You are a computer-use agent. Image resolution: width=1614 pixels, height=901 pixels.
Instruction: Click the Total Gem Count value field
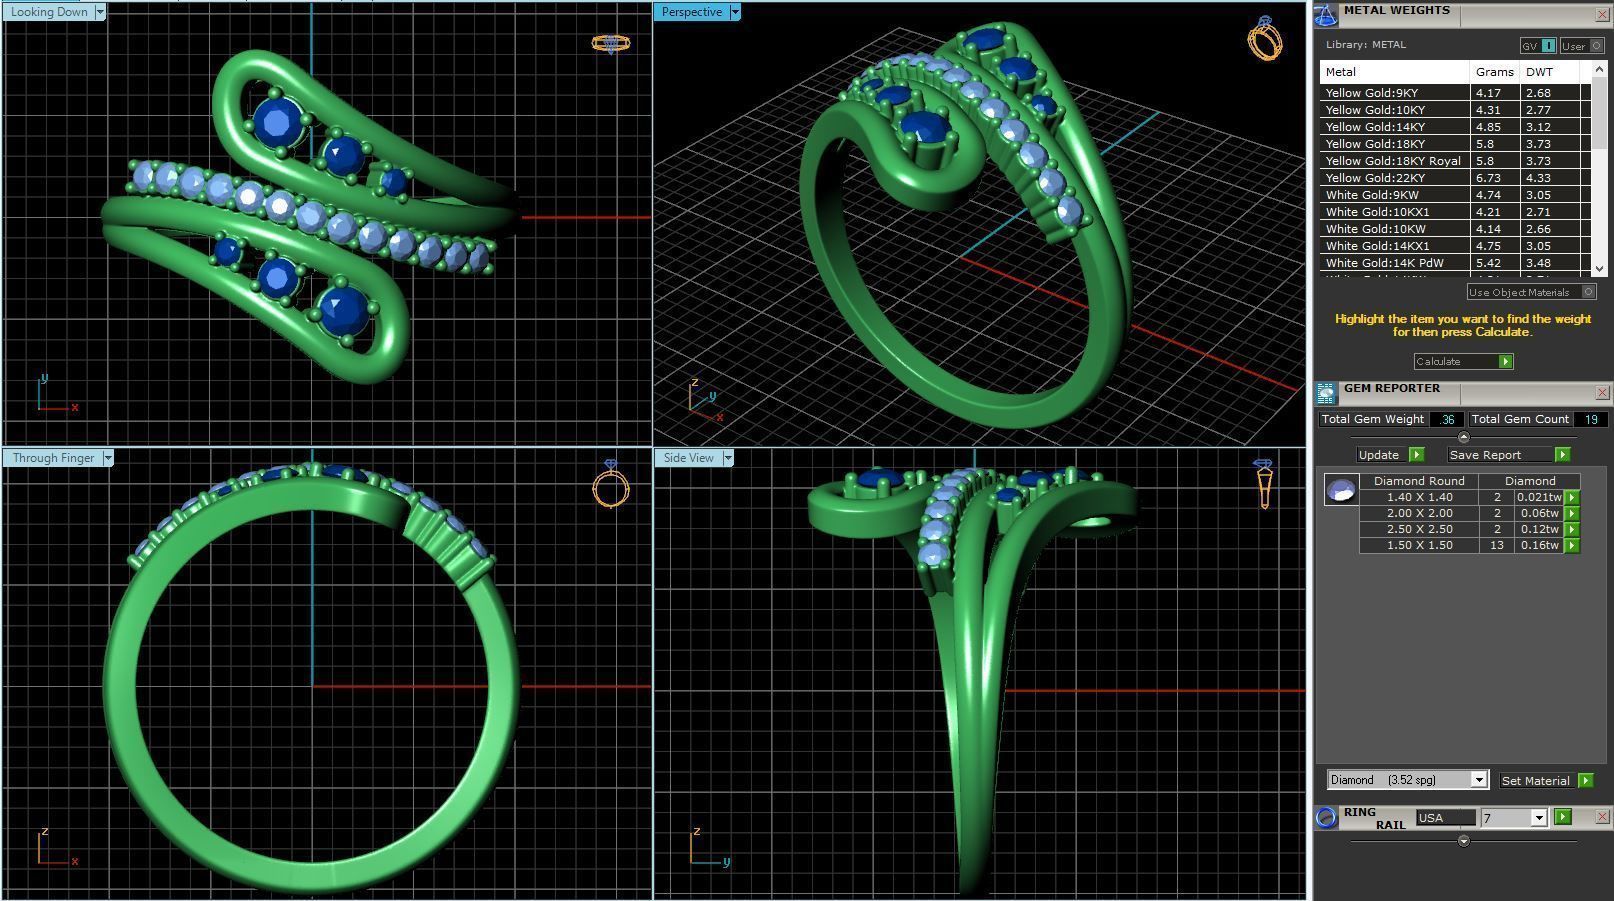1591,419
